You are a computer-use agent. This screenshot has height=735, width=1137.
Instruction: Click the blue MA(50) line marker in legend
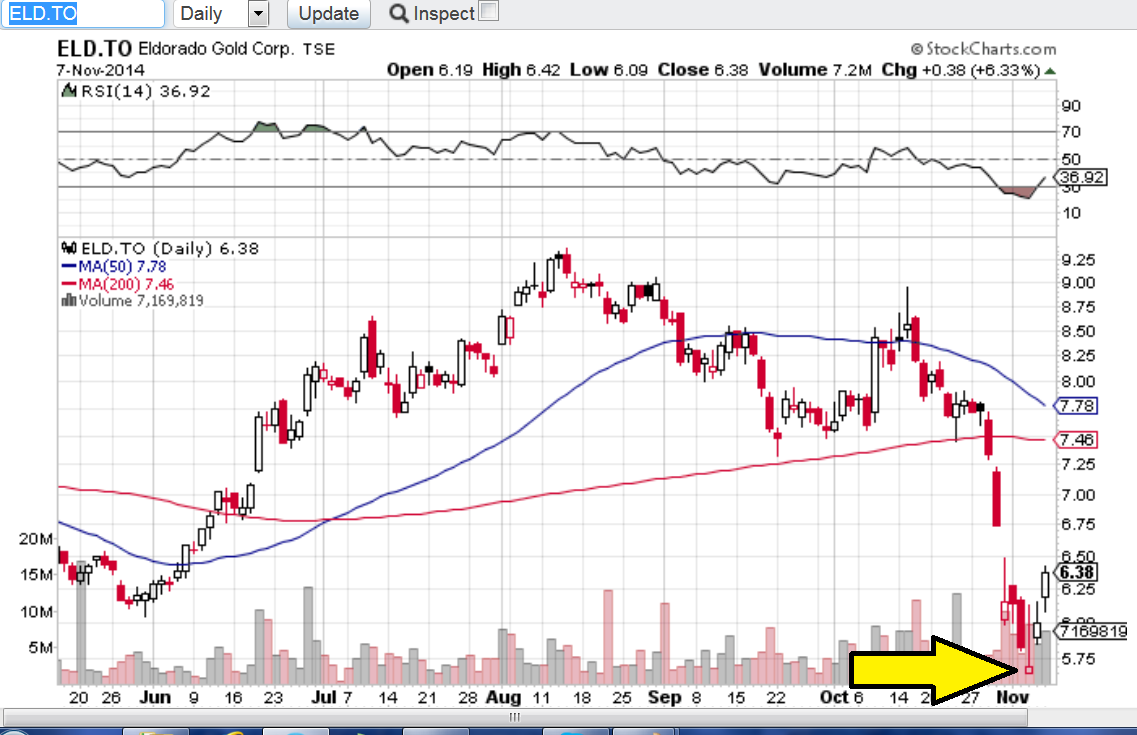(x=69, y=266)
